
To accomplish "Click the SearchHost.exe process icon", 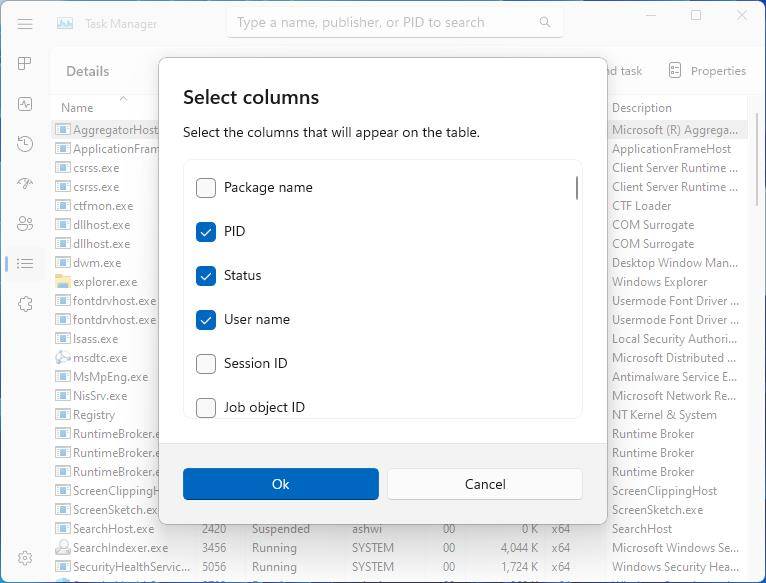I will pos(63,528).
